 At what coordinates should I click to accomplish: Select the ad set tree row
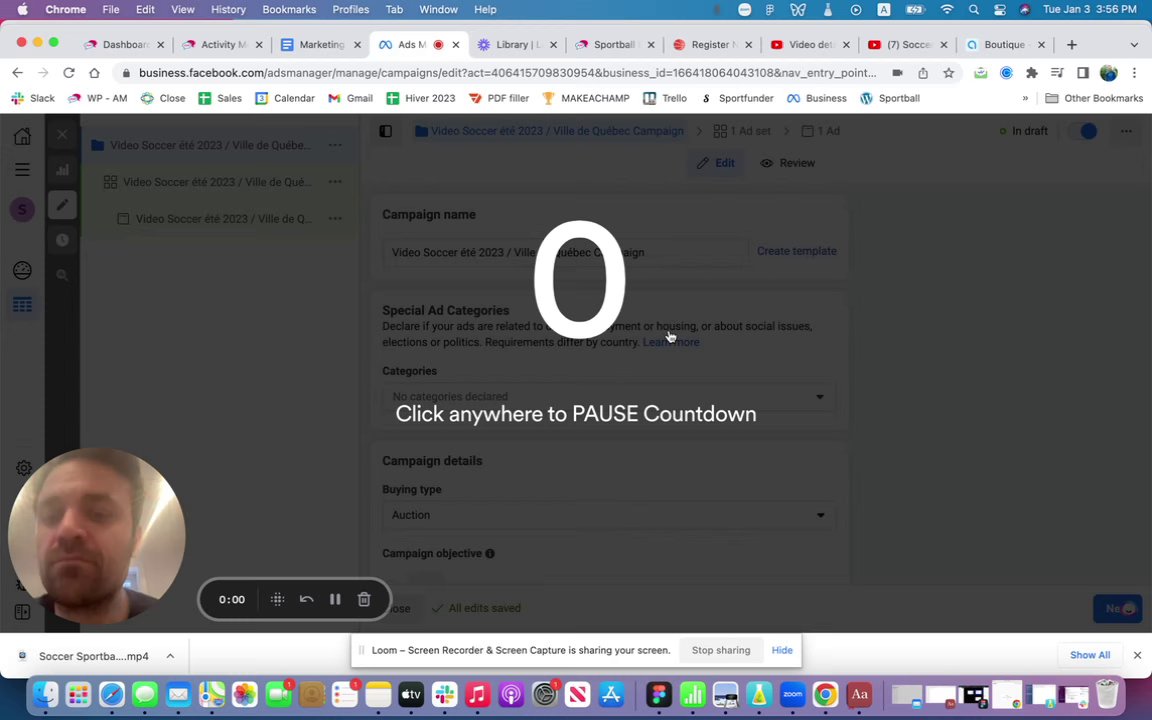220,181
